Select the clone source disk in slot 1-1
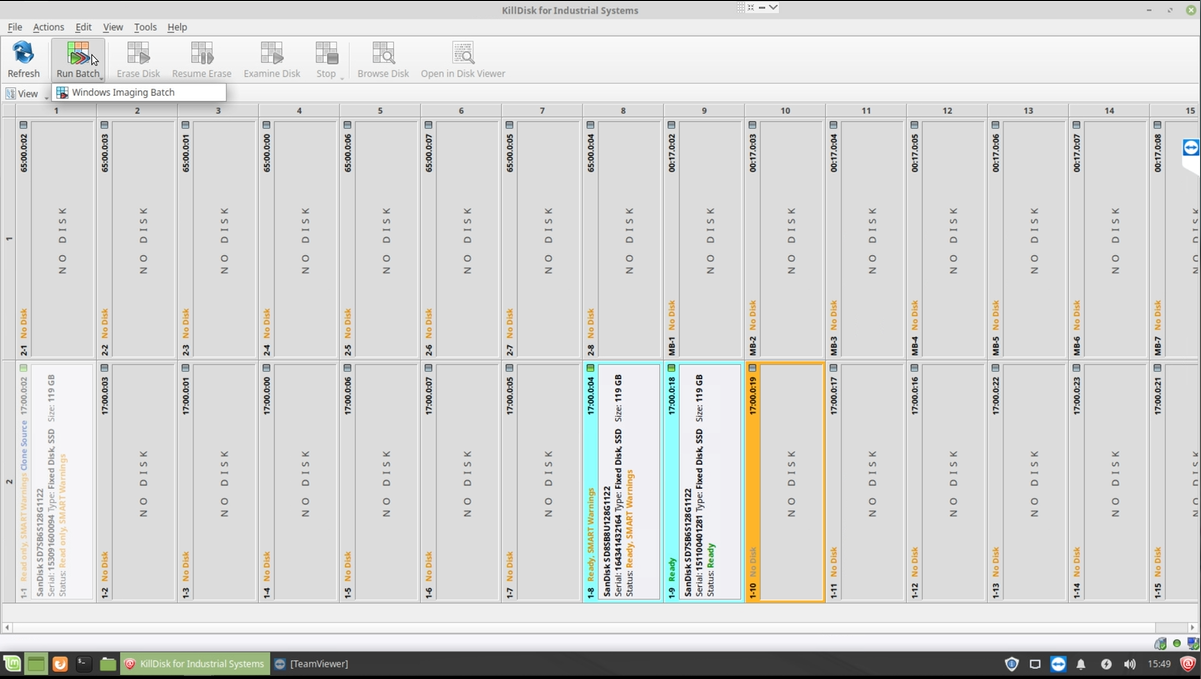The width and height of the screenshot is (1201, 679). tap(55, 482)
